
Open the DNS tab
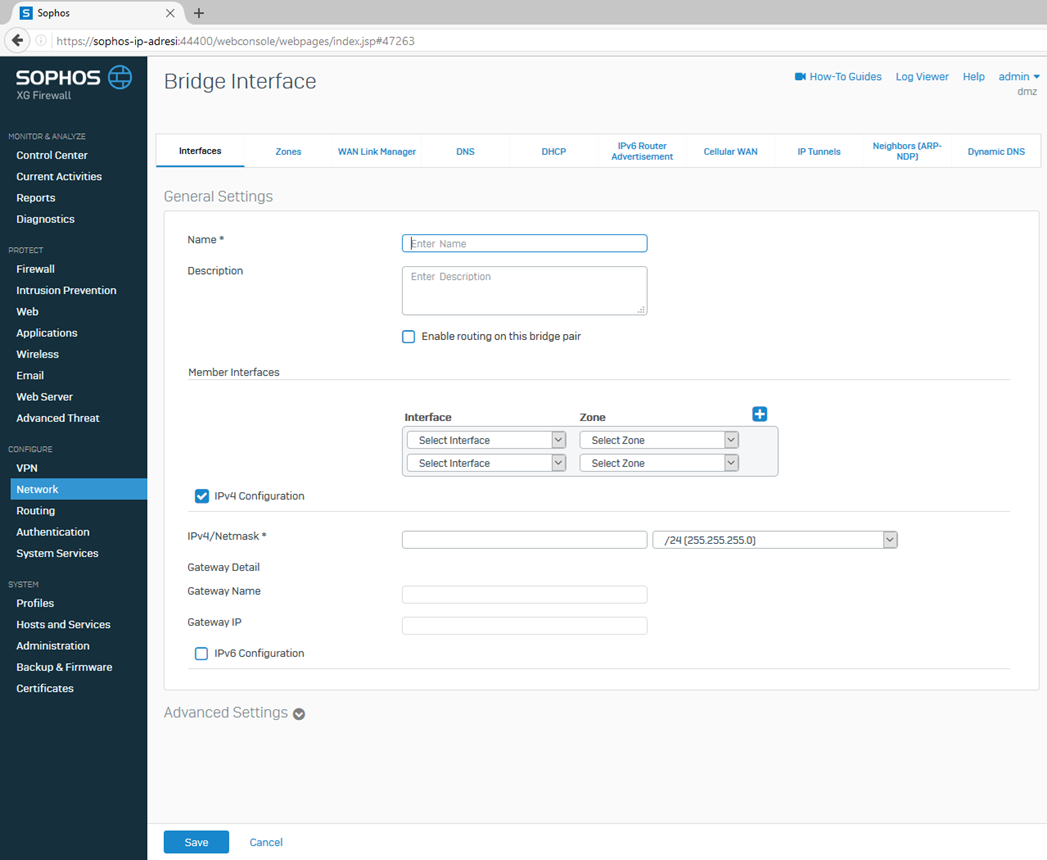pyautogui.click(x=465, y=152)
